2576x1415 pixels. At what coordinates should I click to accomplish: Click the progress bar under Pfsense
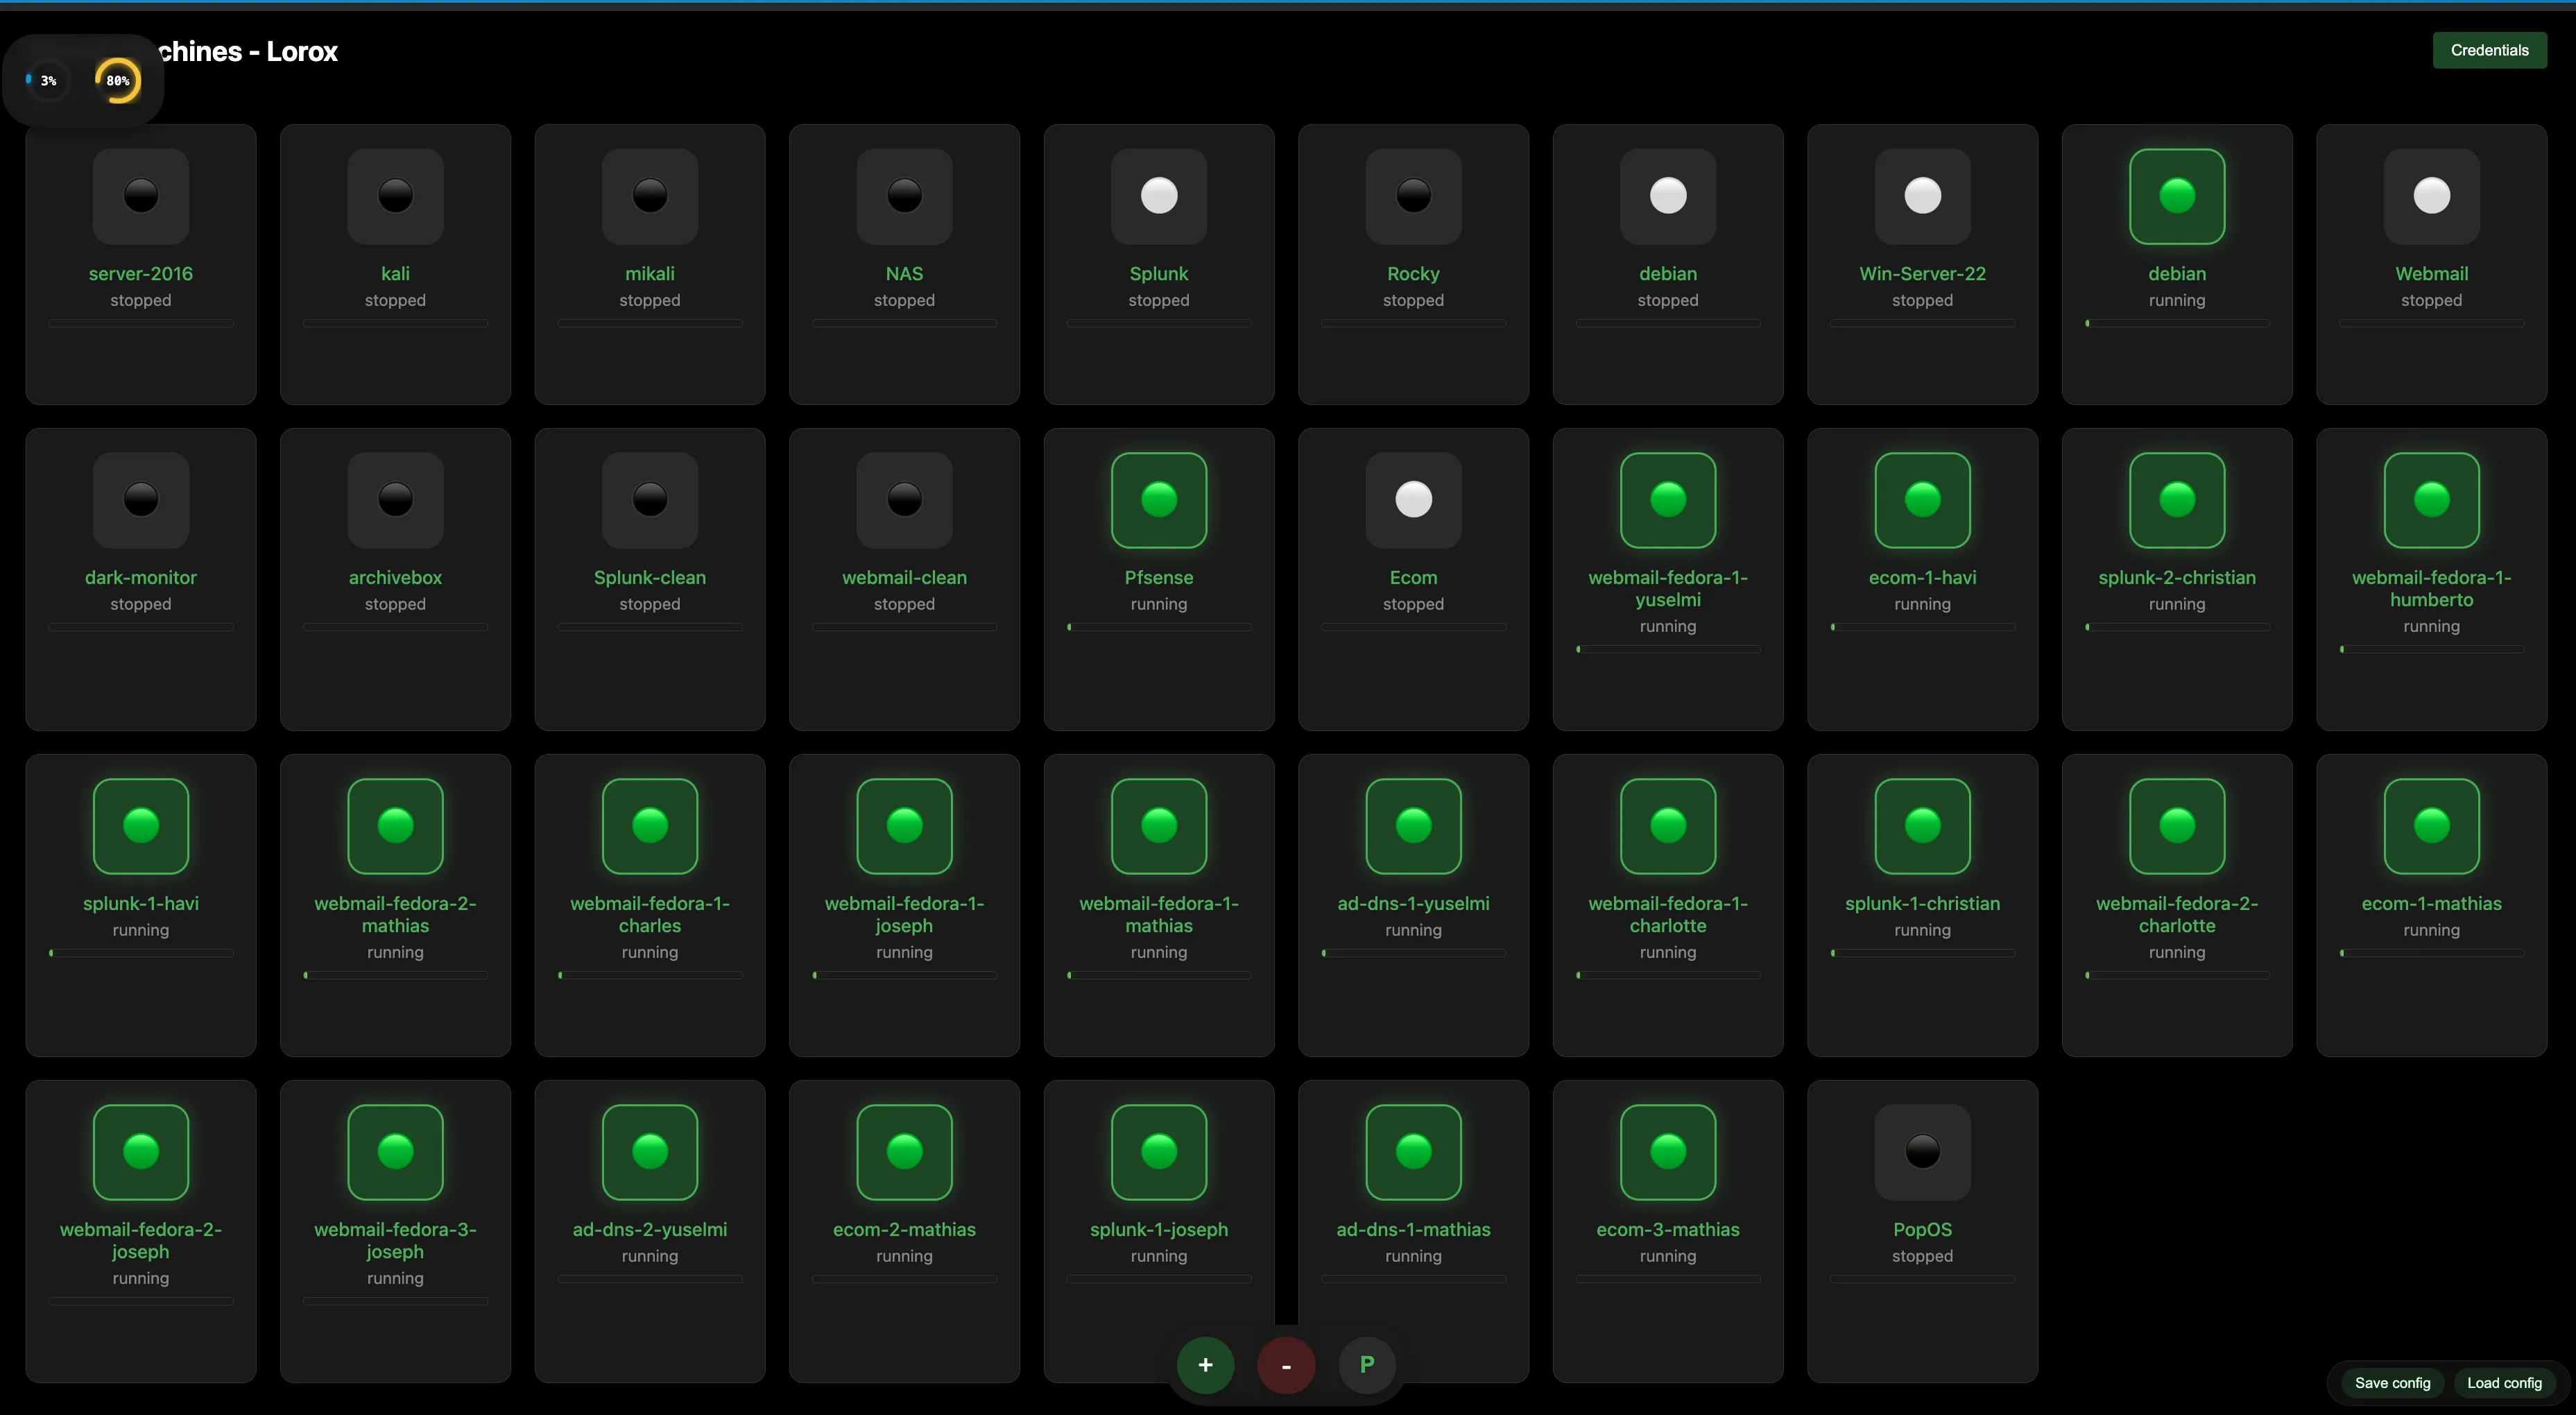pos(1159,627)
